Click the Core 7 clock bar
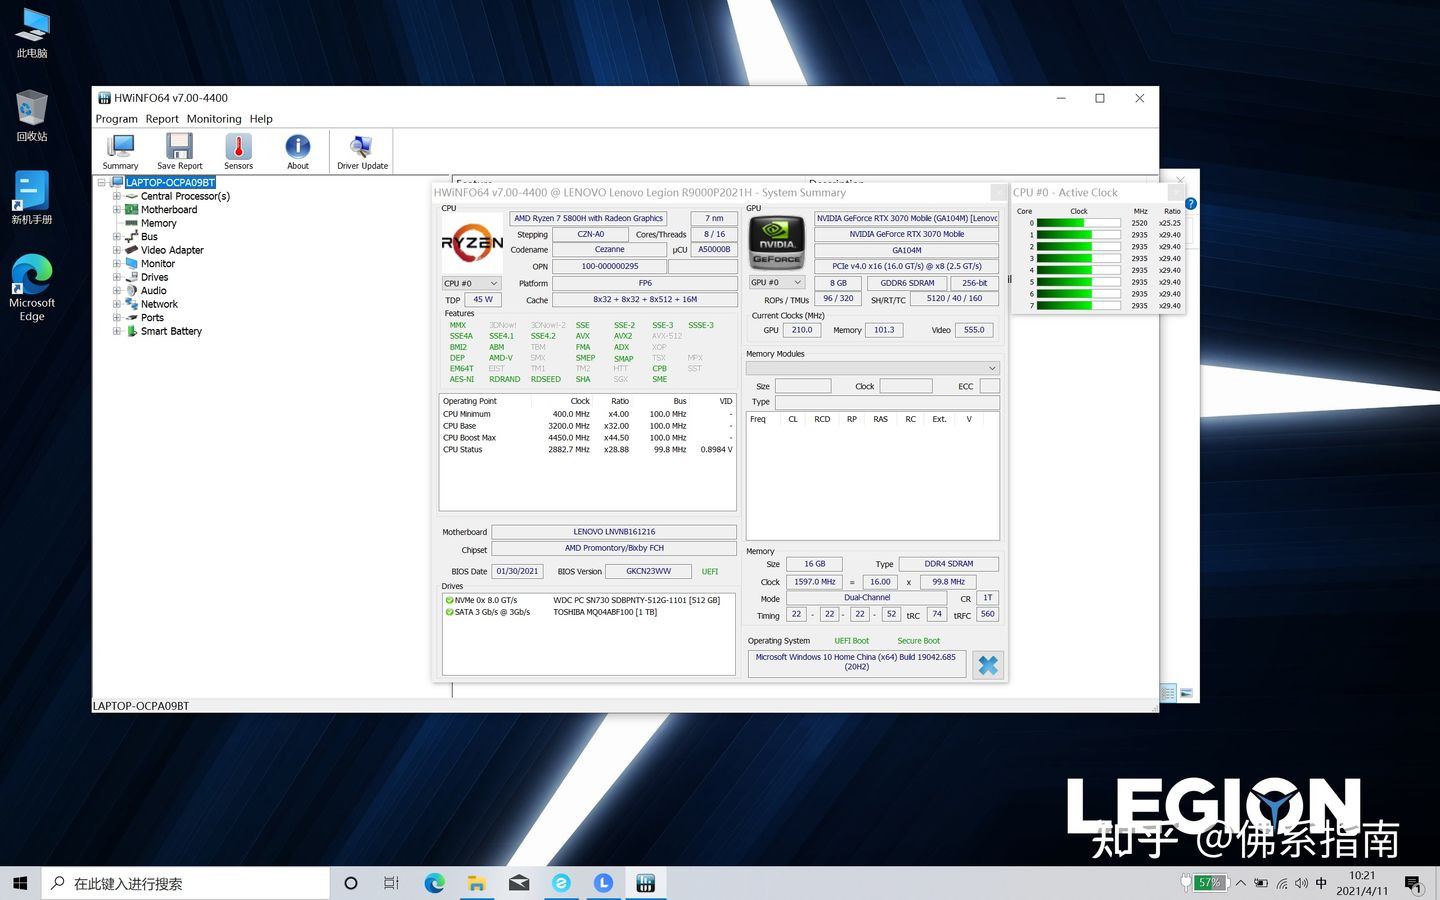 (x=1078, y=306)
